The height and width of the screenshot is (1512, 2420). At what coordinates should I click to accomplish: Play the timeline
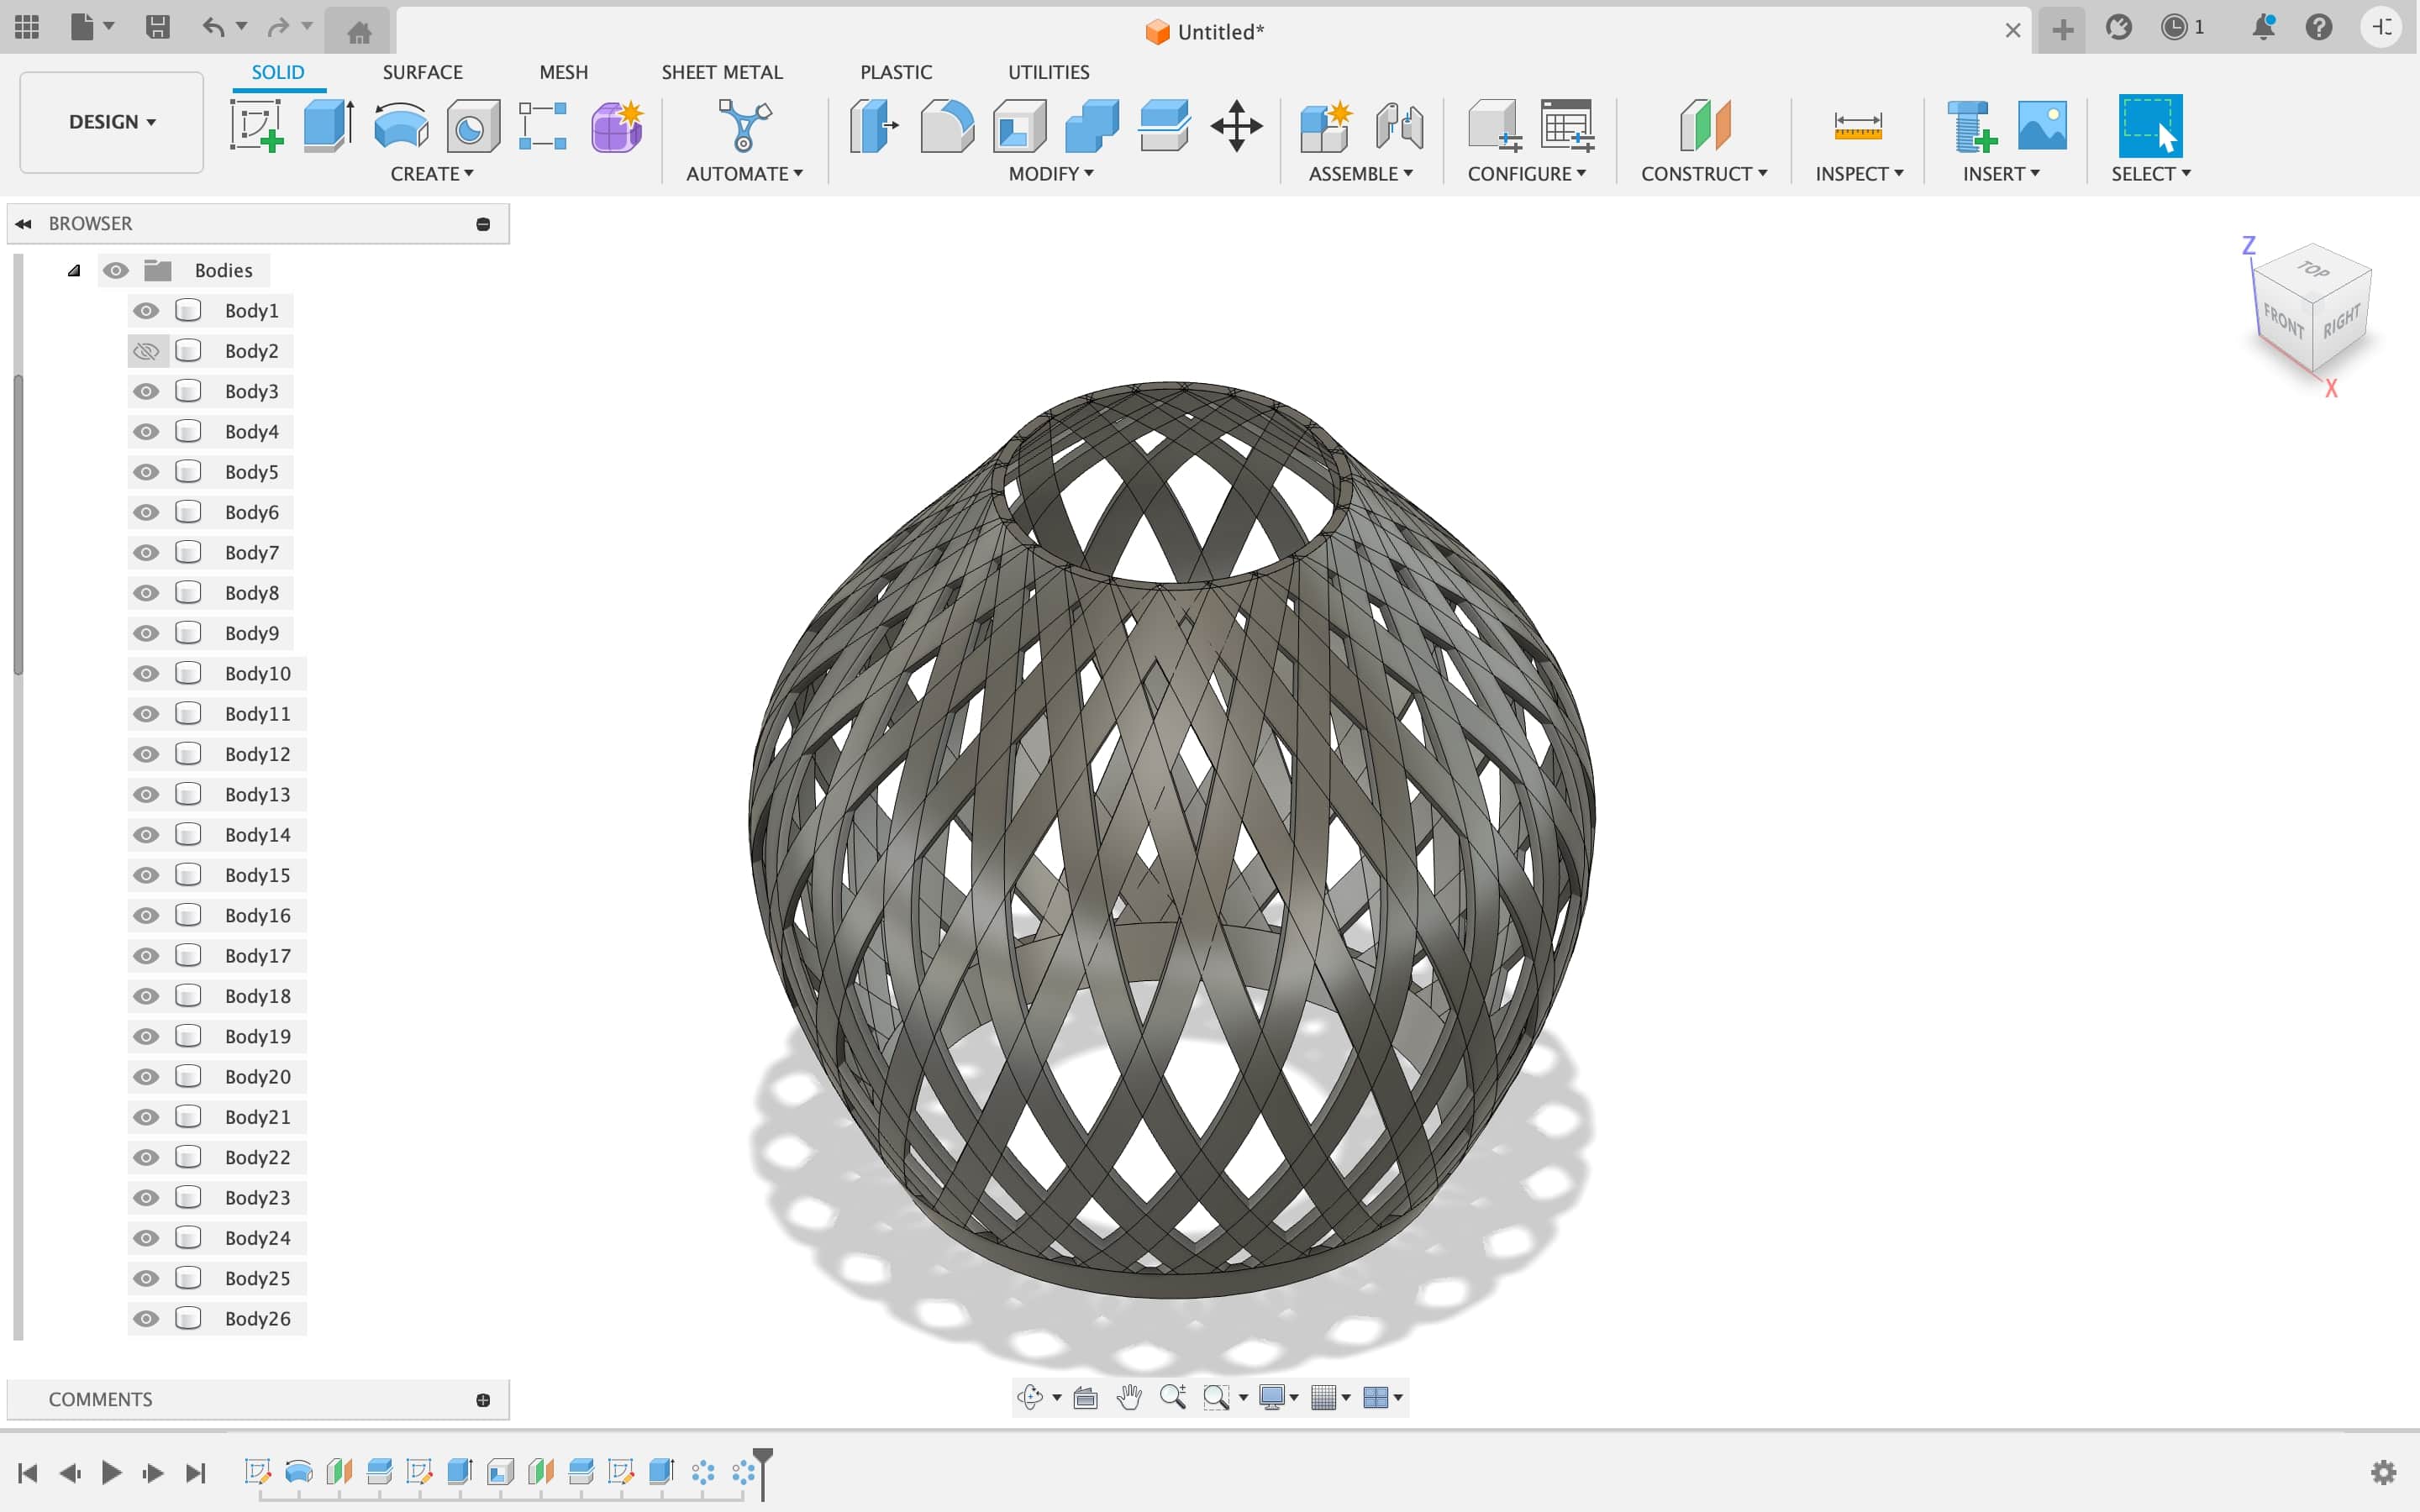[111, 1472]
